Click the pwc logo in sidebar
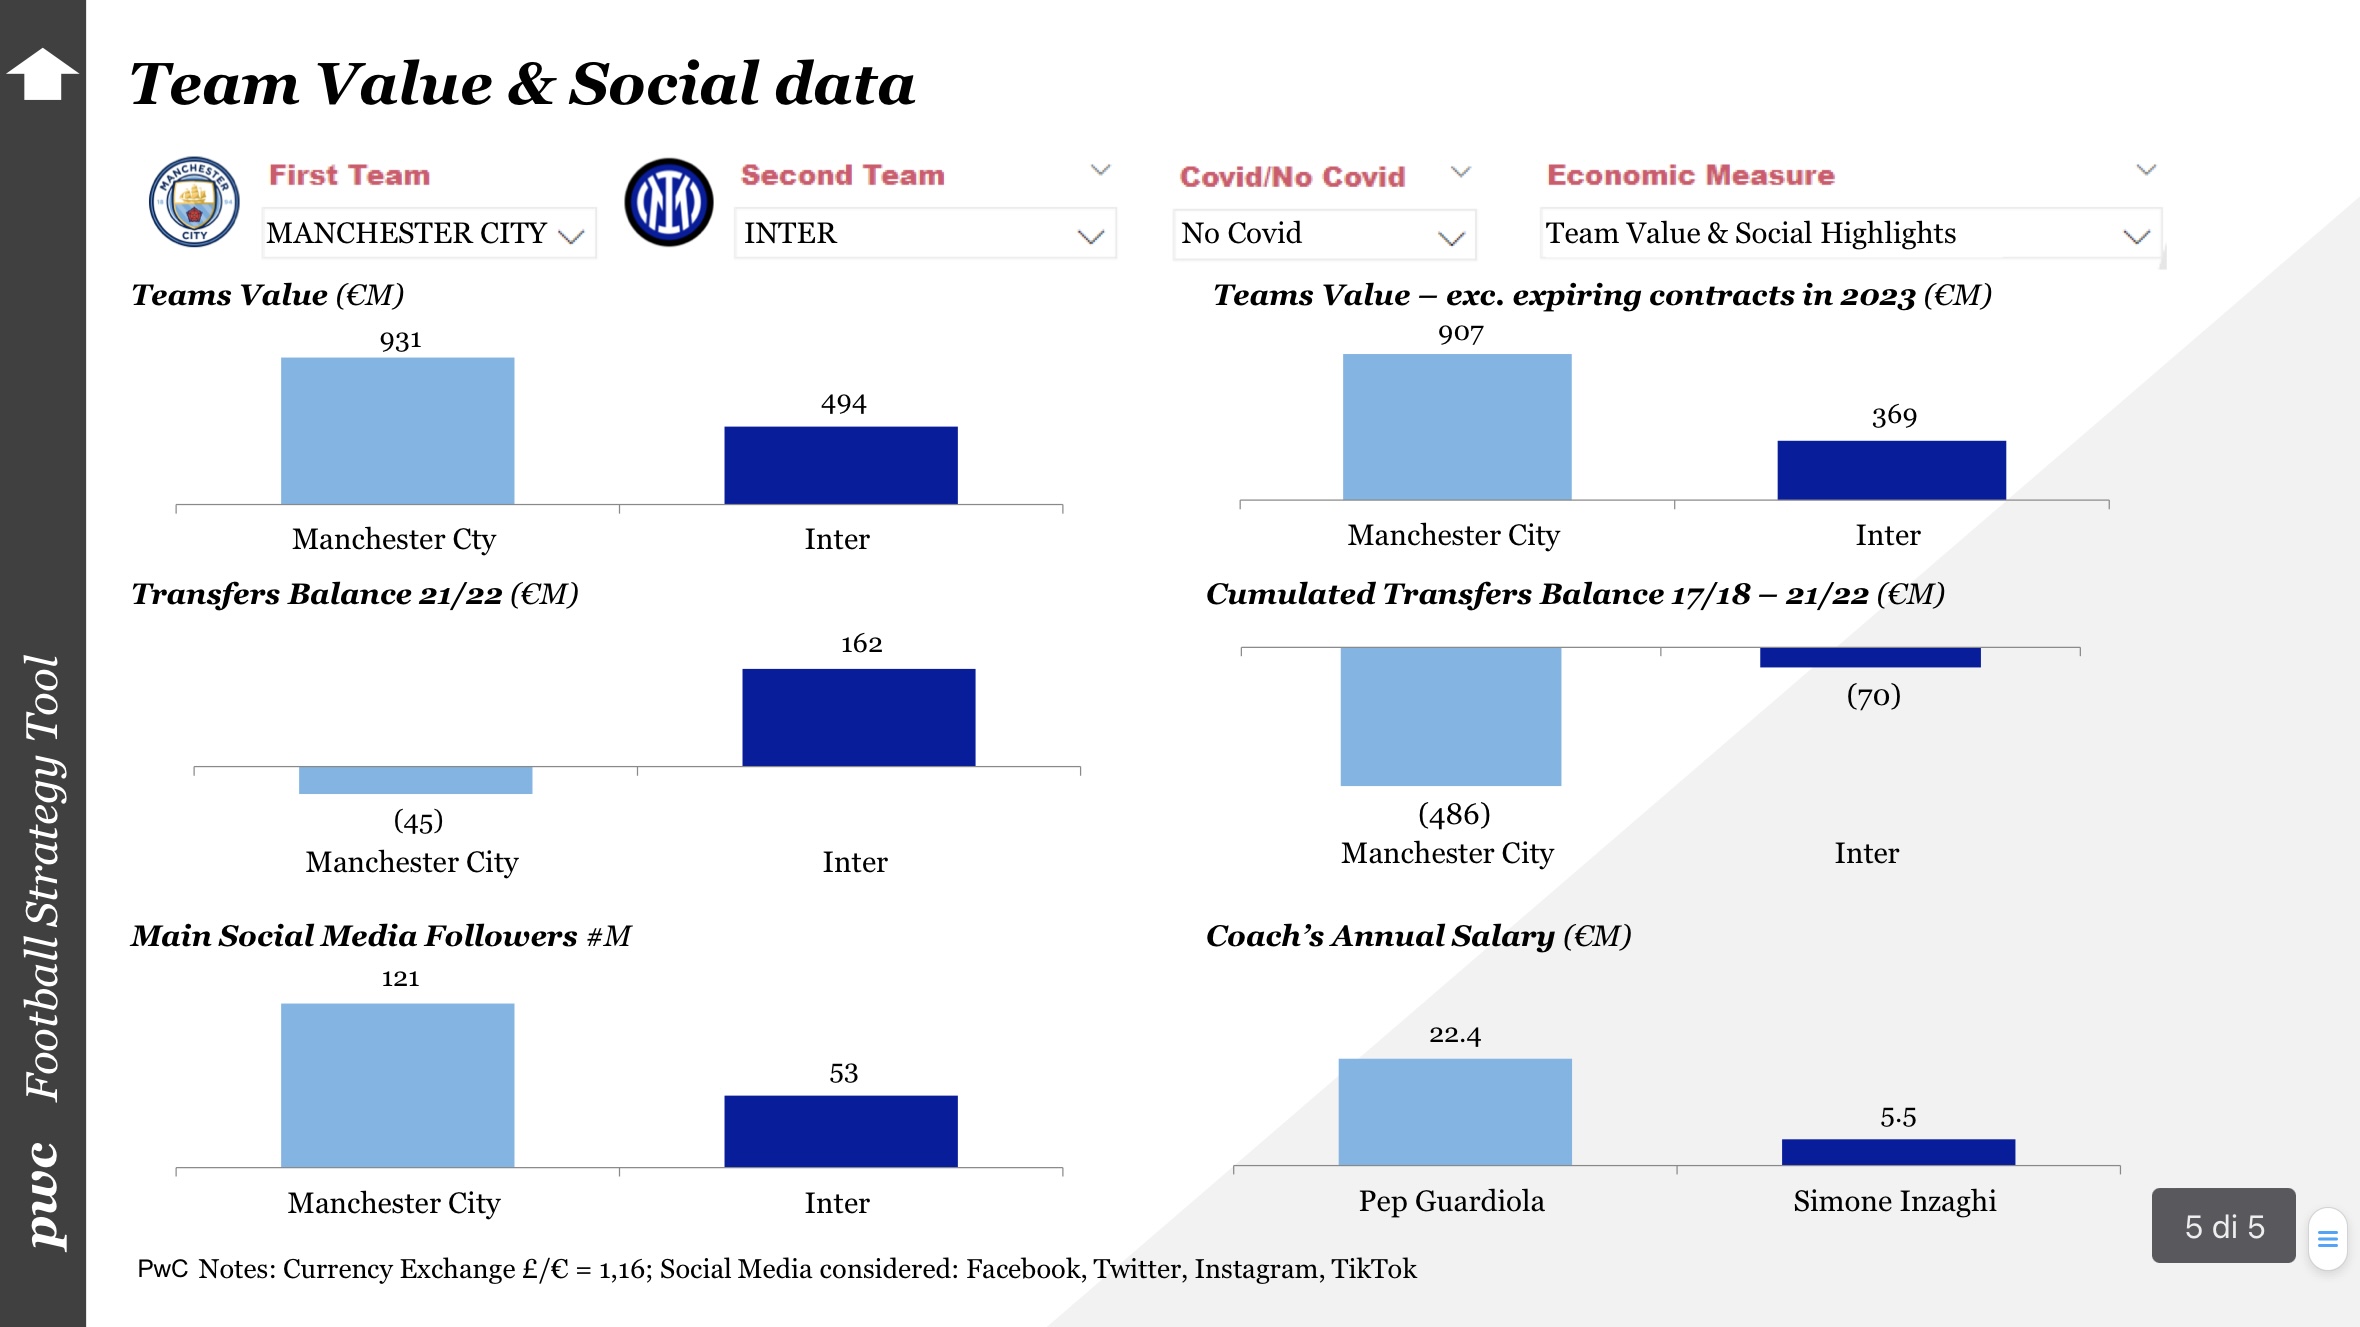 (44, 1195)
